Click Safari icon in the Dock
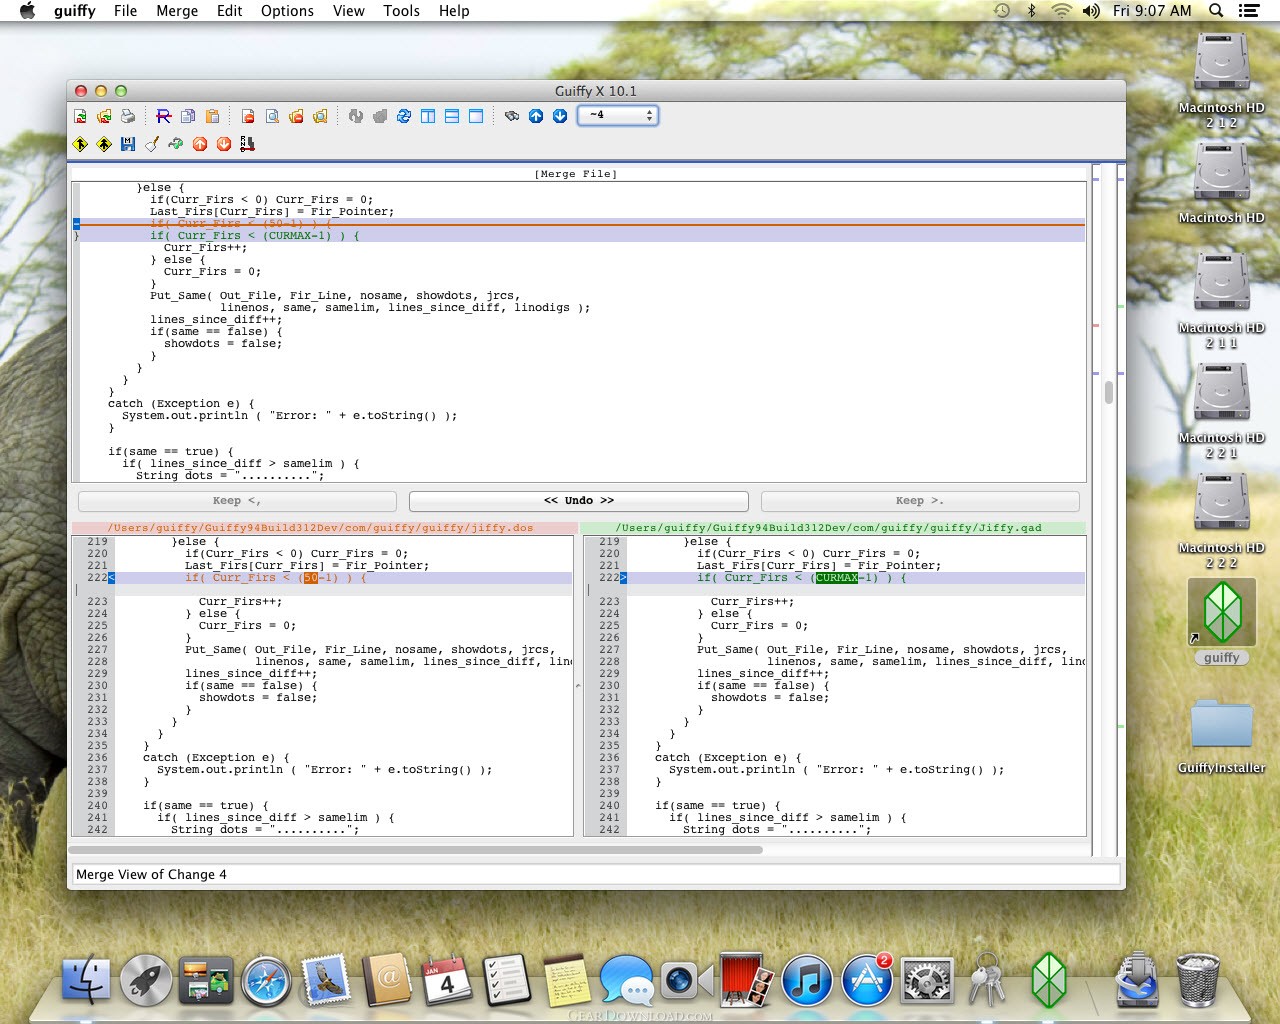 267,981
